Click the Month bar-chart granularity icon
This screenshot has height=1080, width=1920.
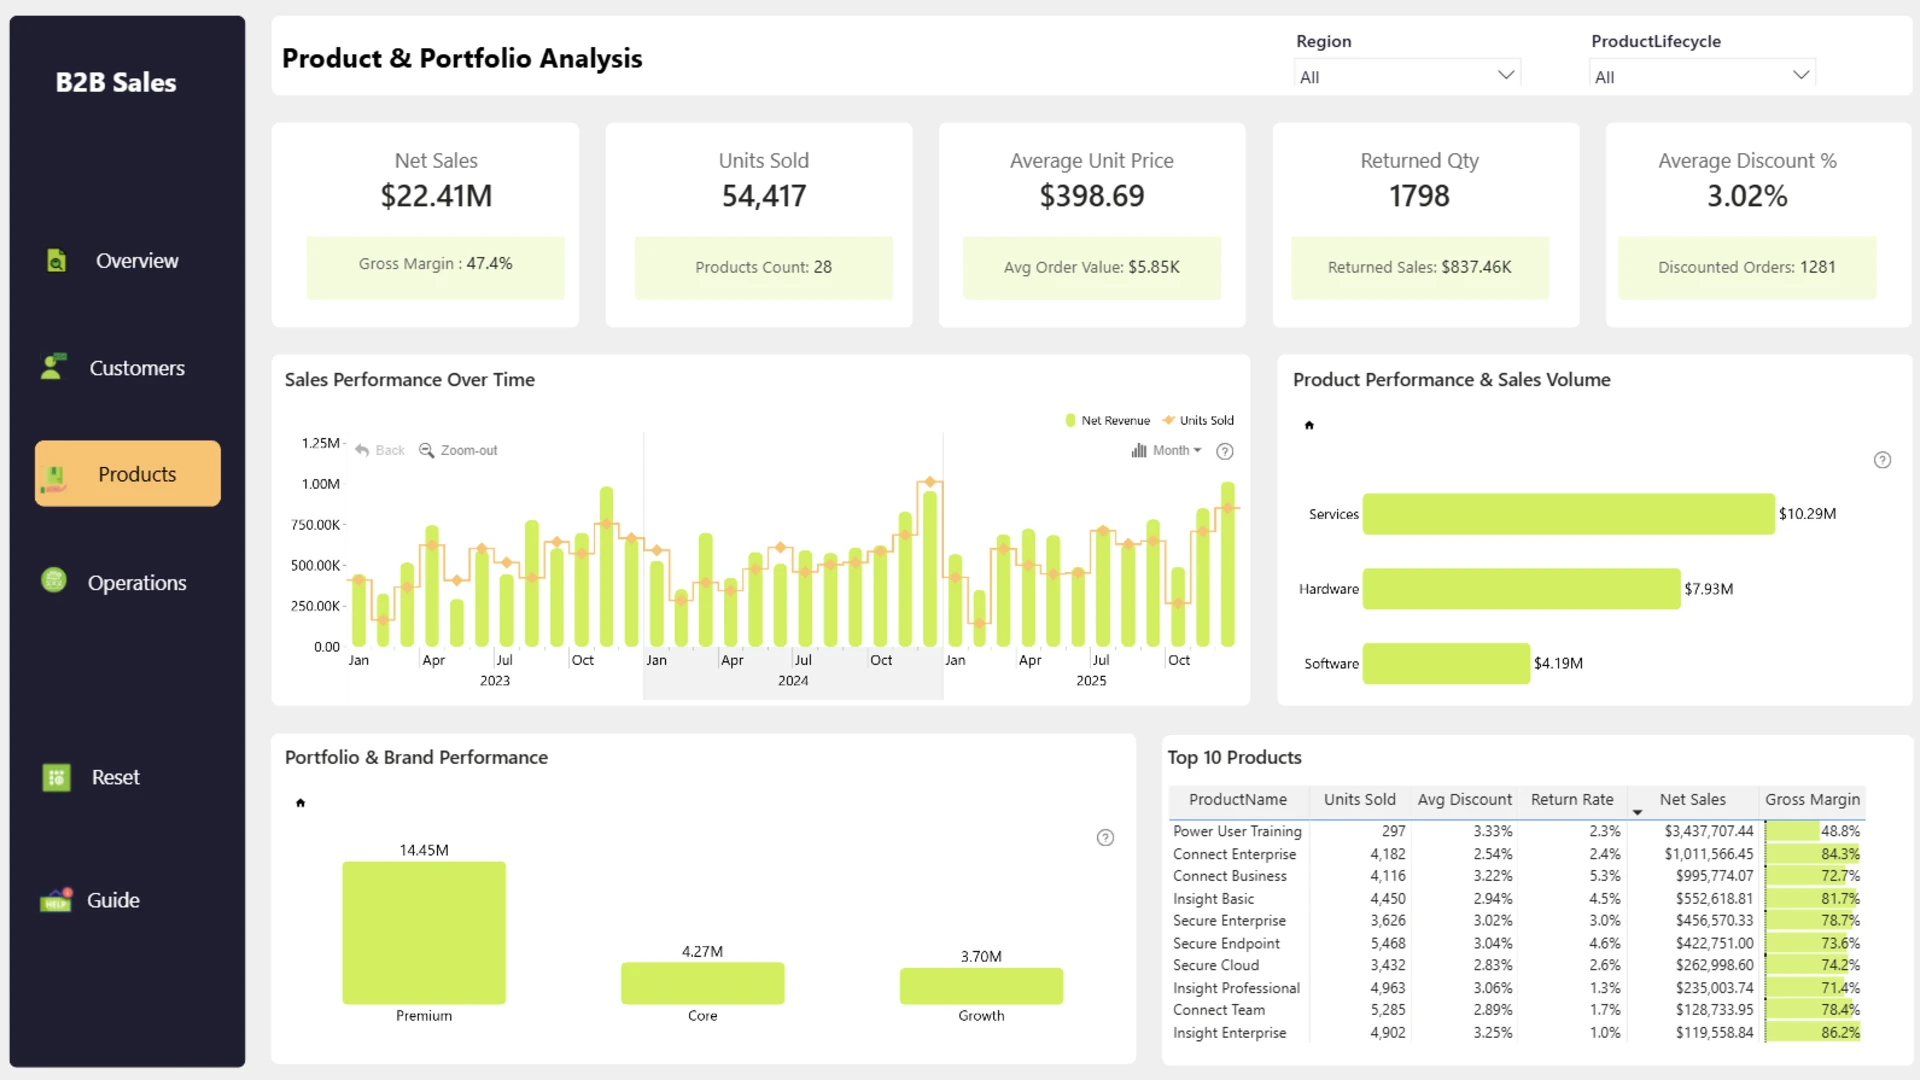pos(1139,451)
